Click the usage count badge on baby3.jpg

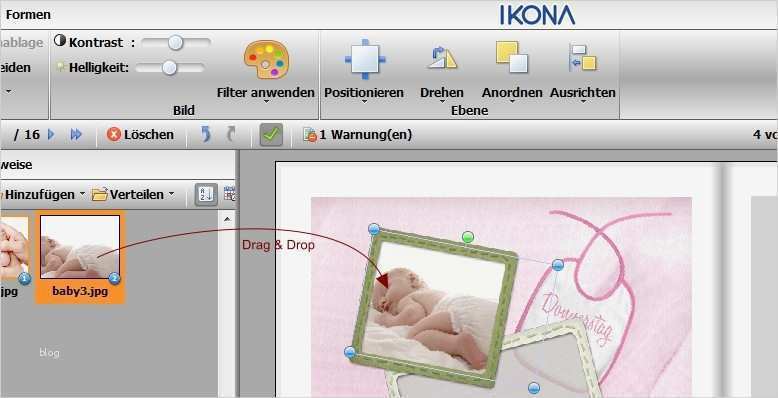[x=114, y=279]
